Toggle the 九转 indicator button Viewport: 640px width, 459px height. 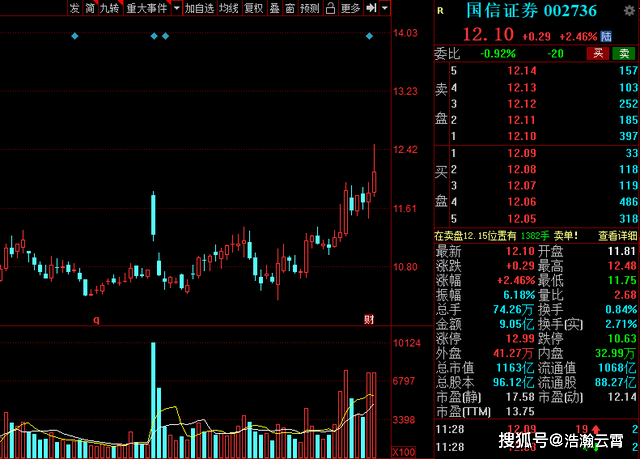(x=110, y=8)
